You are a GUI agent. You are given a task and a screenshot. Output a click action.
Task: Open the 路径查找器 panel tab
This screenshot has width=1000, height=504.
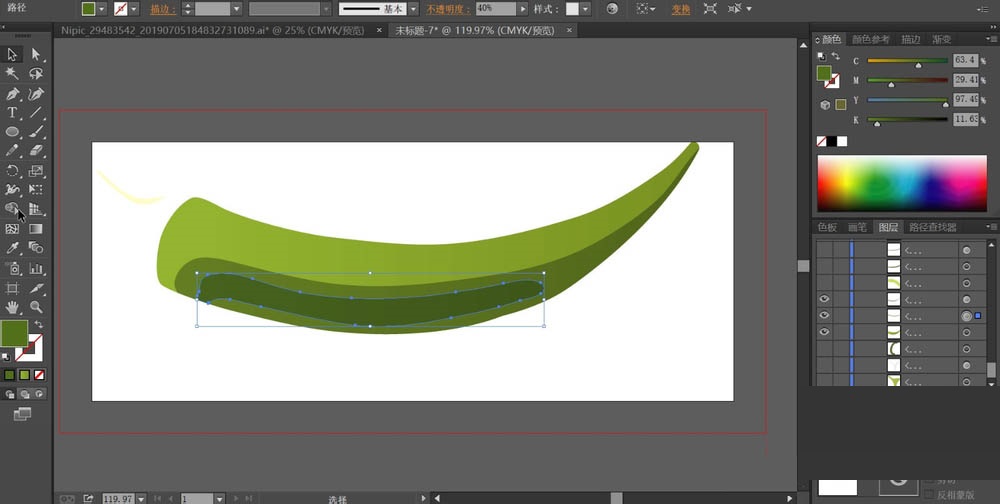(932, 227)
